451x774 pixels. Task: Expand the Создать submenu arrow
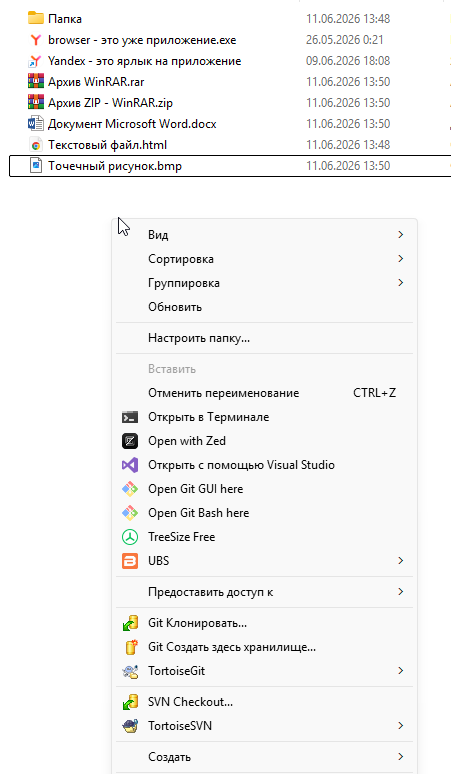pyautogui.click(x=401, y=757)
